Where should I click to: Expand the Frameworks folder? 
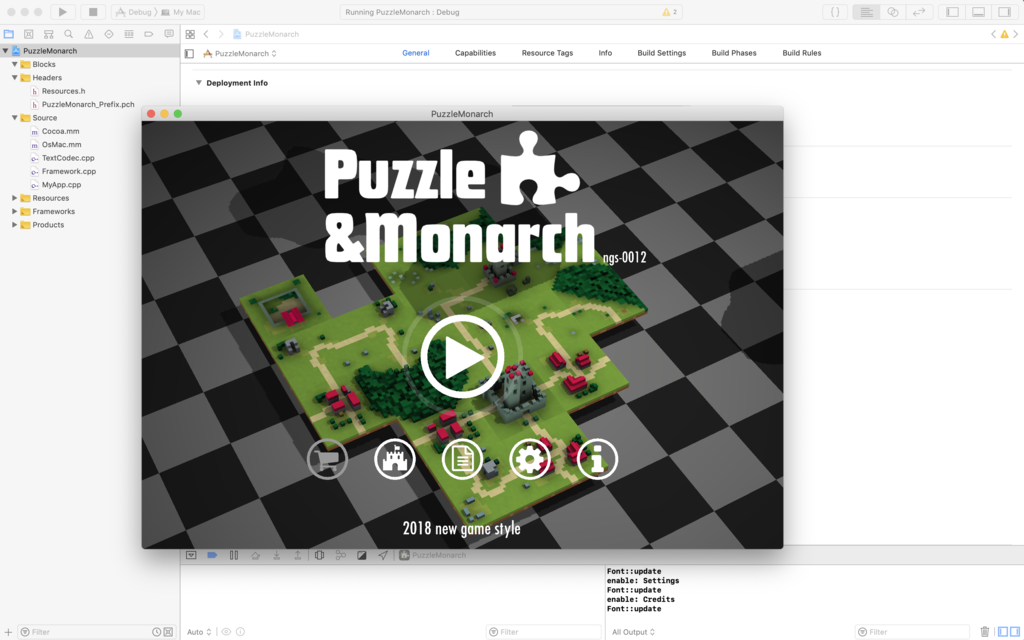pos(14,212)
